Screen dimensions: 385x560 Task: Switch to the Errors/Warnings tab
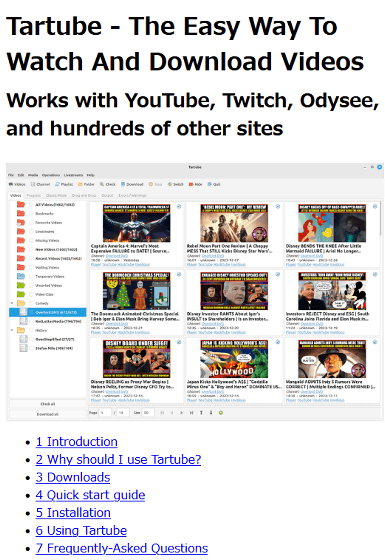(x=132, y=195)
